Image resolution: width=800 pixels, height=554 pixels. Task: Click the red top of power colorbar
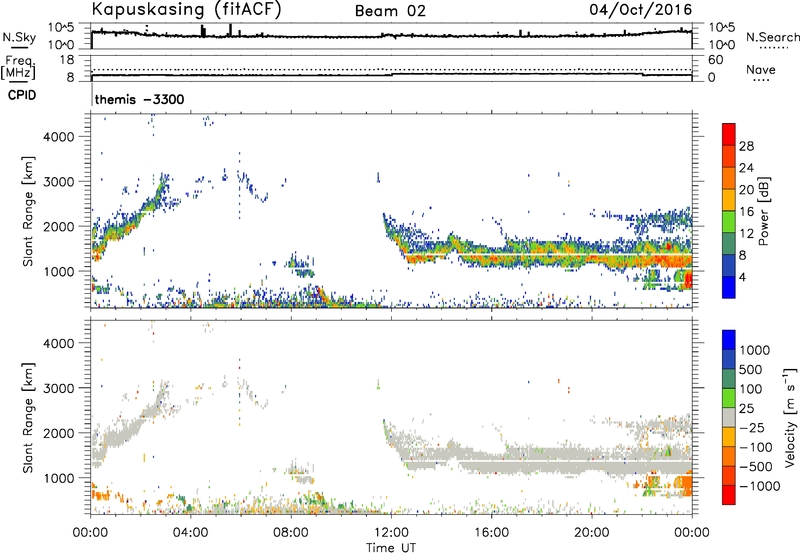click(729, 135)
